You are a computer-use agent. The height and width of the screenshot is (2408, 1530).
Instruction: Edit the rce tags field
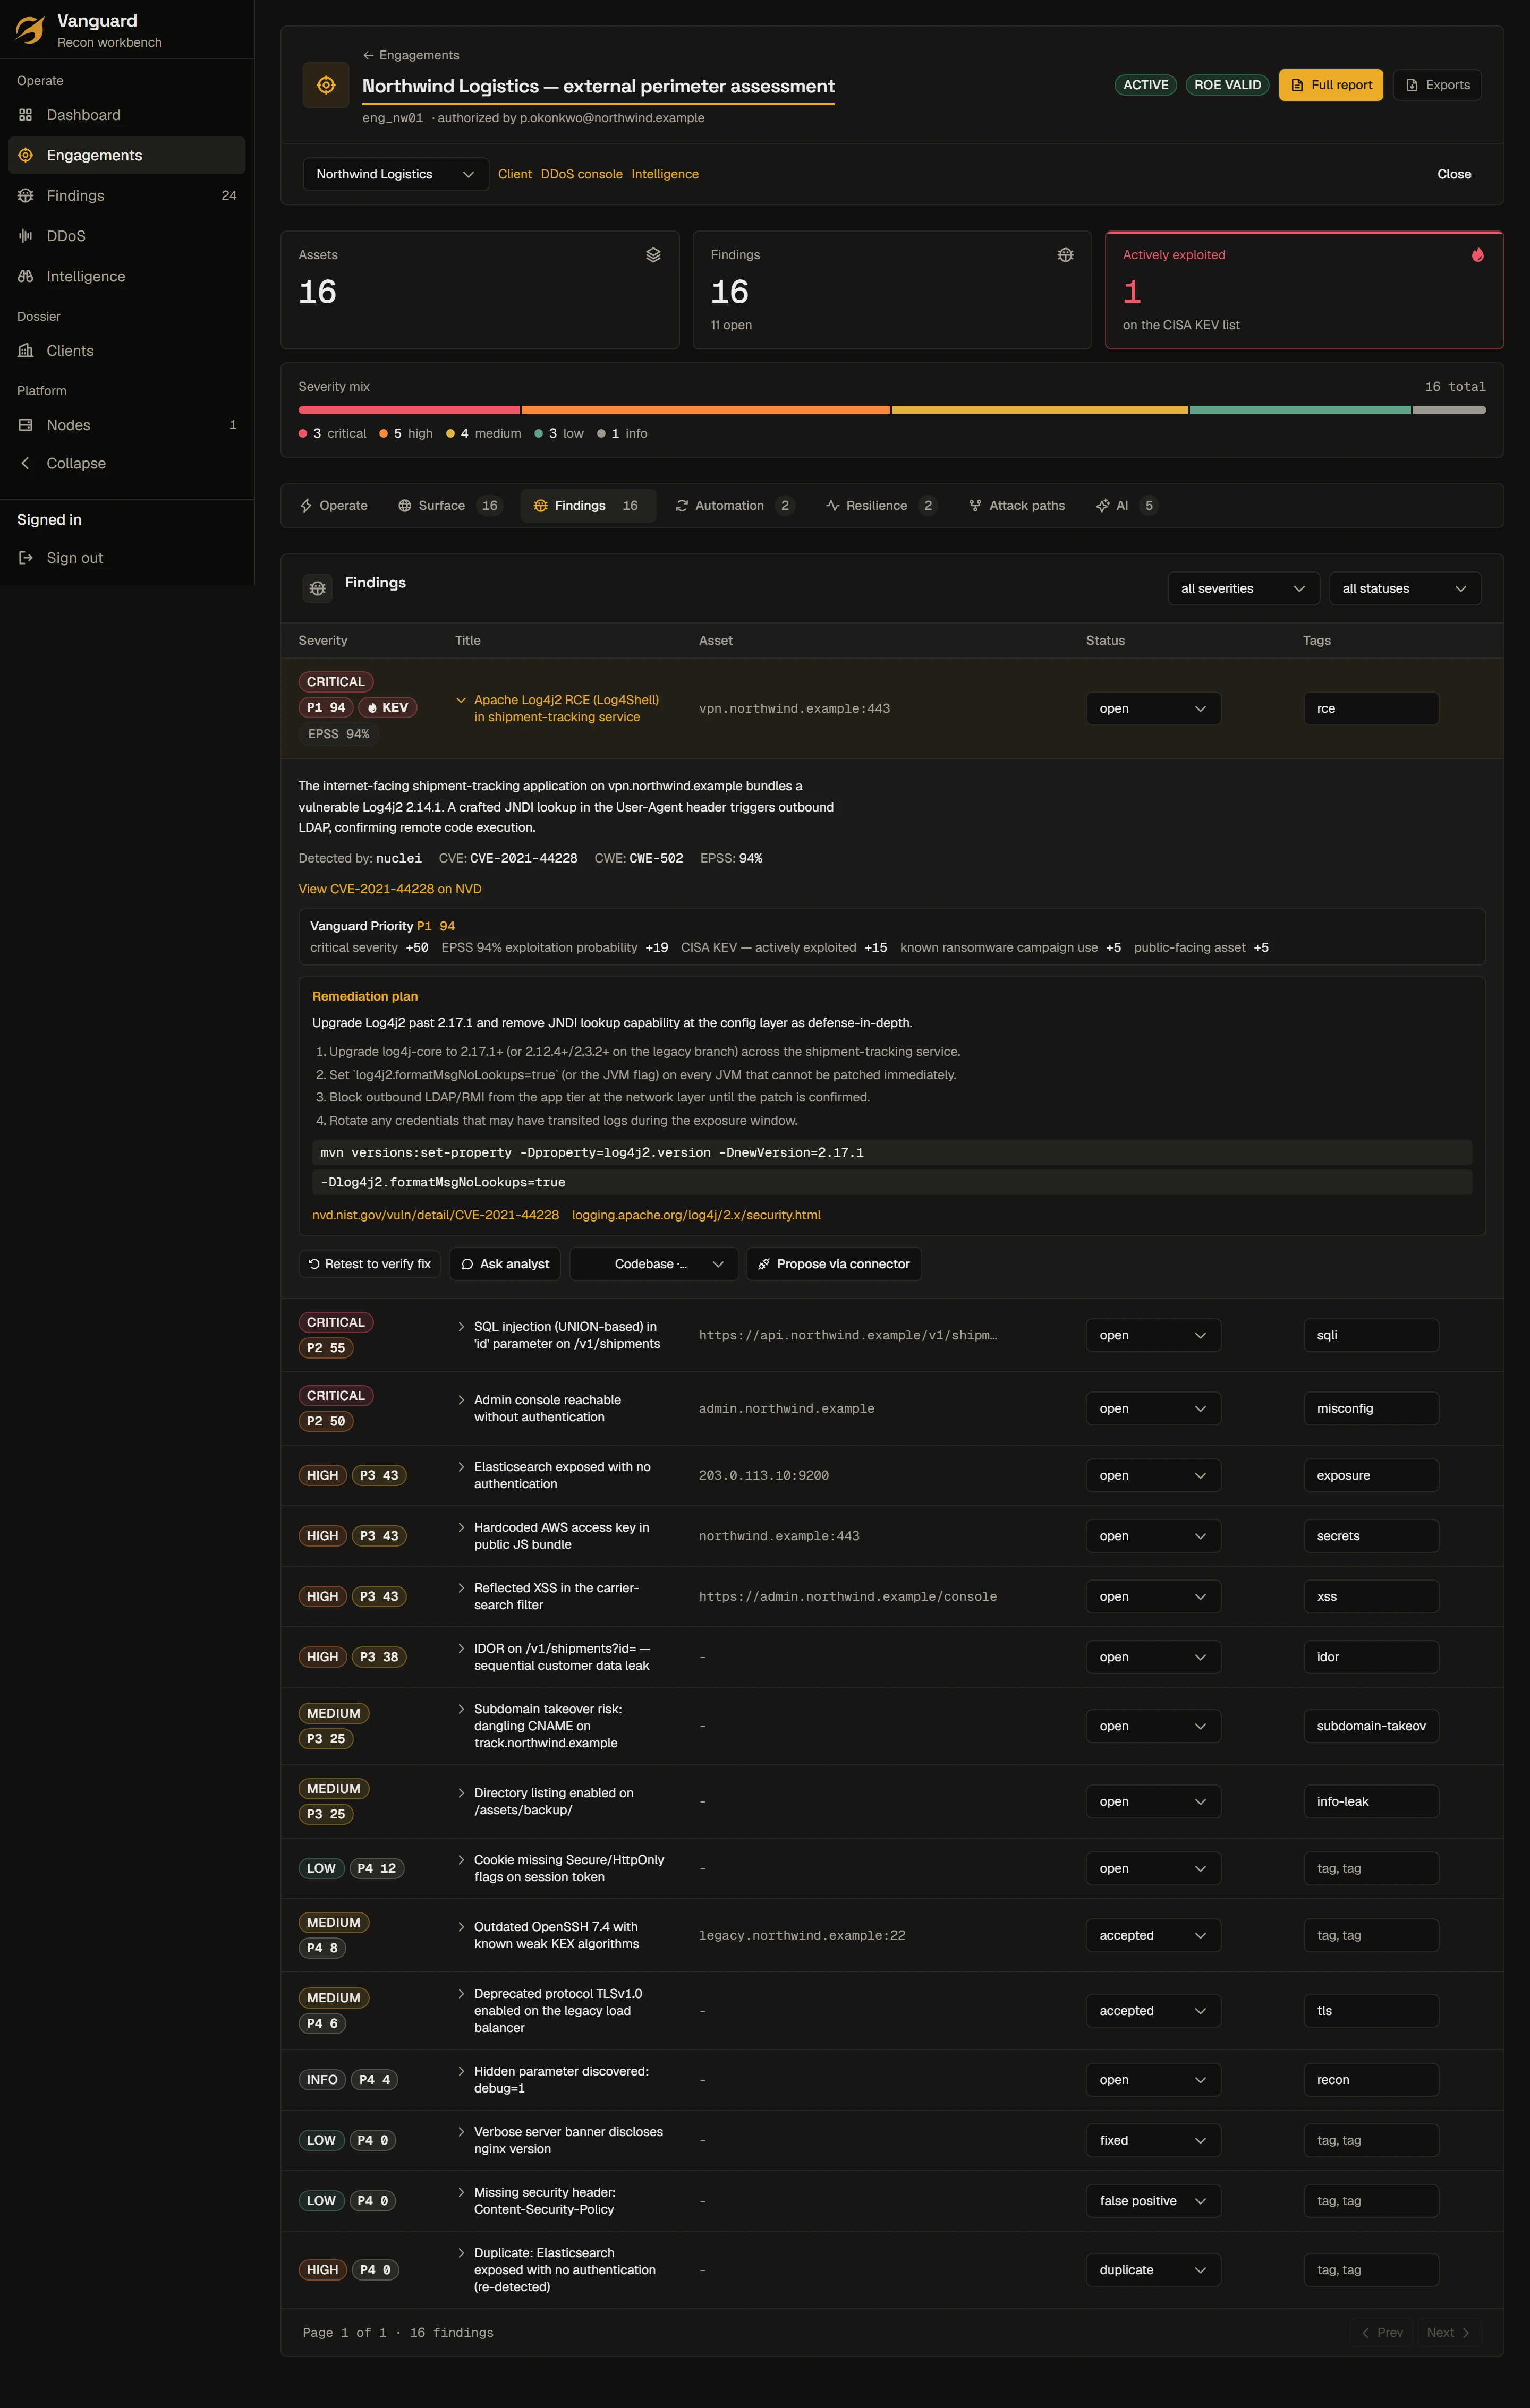(x=1370, y=708)
